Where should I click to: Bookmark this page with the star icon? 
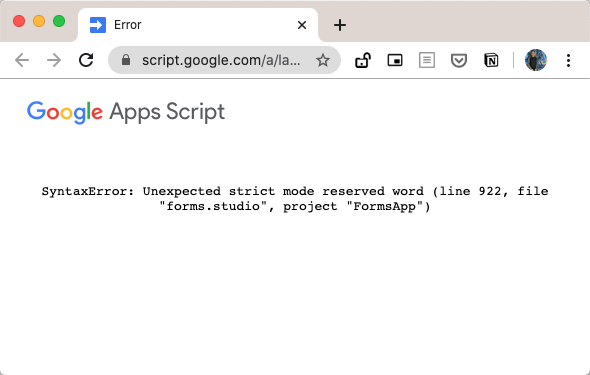pos(322,60)
